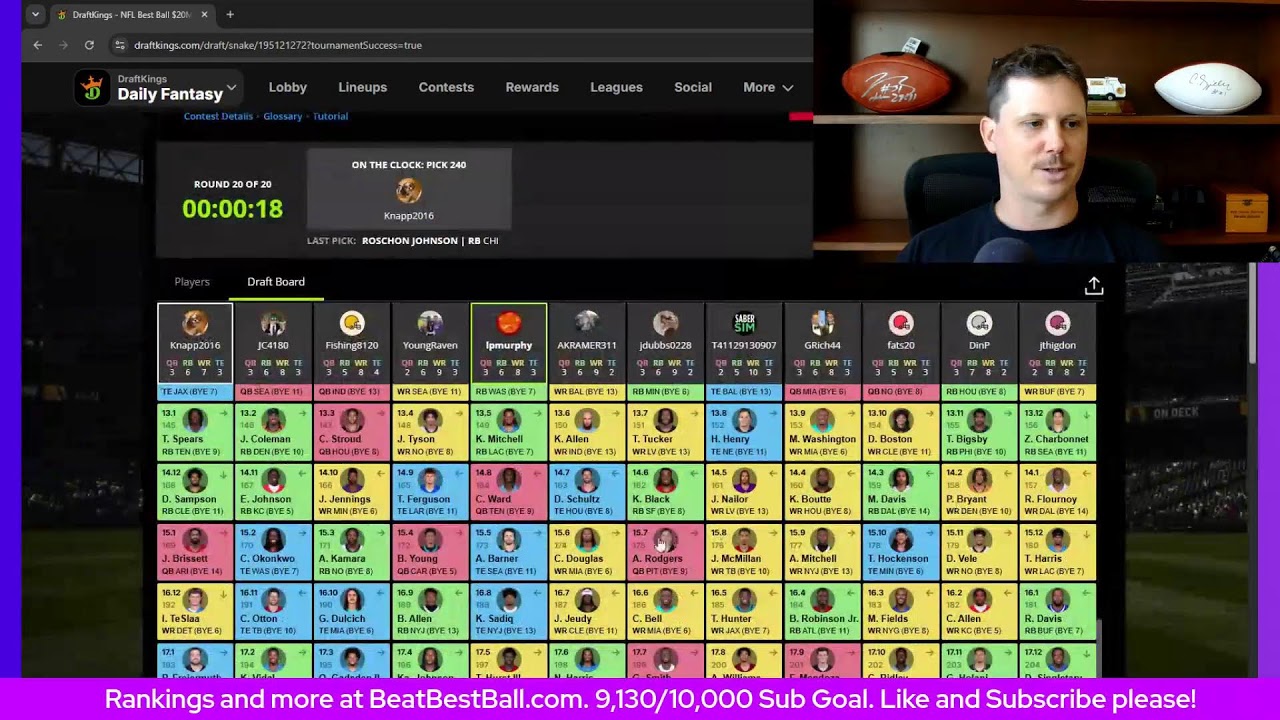Click K. Boutte pick 14.4 card
This screenshot has height=720, width=1280.
pyautogui.click(x=822, y=491)
